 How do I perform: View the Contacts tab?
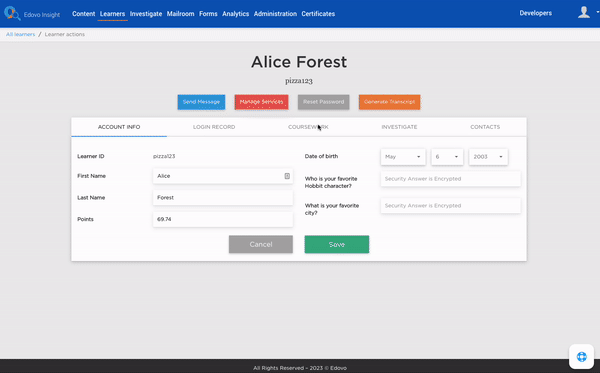(485, 127)
